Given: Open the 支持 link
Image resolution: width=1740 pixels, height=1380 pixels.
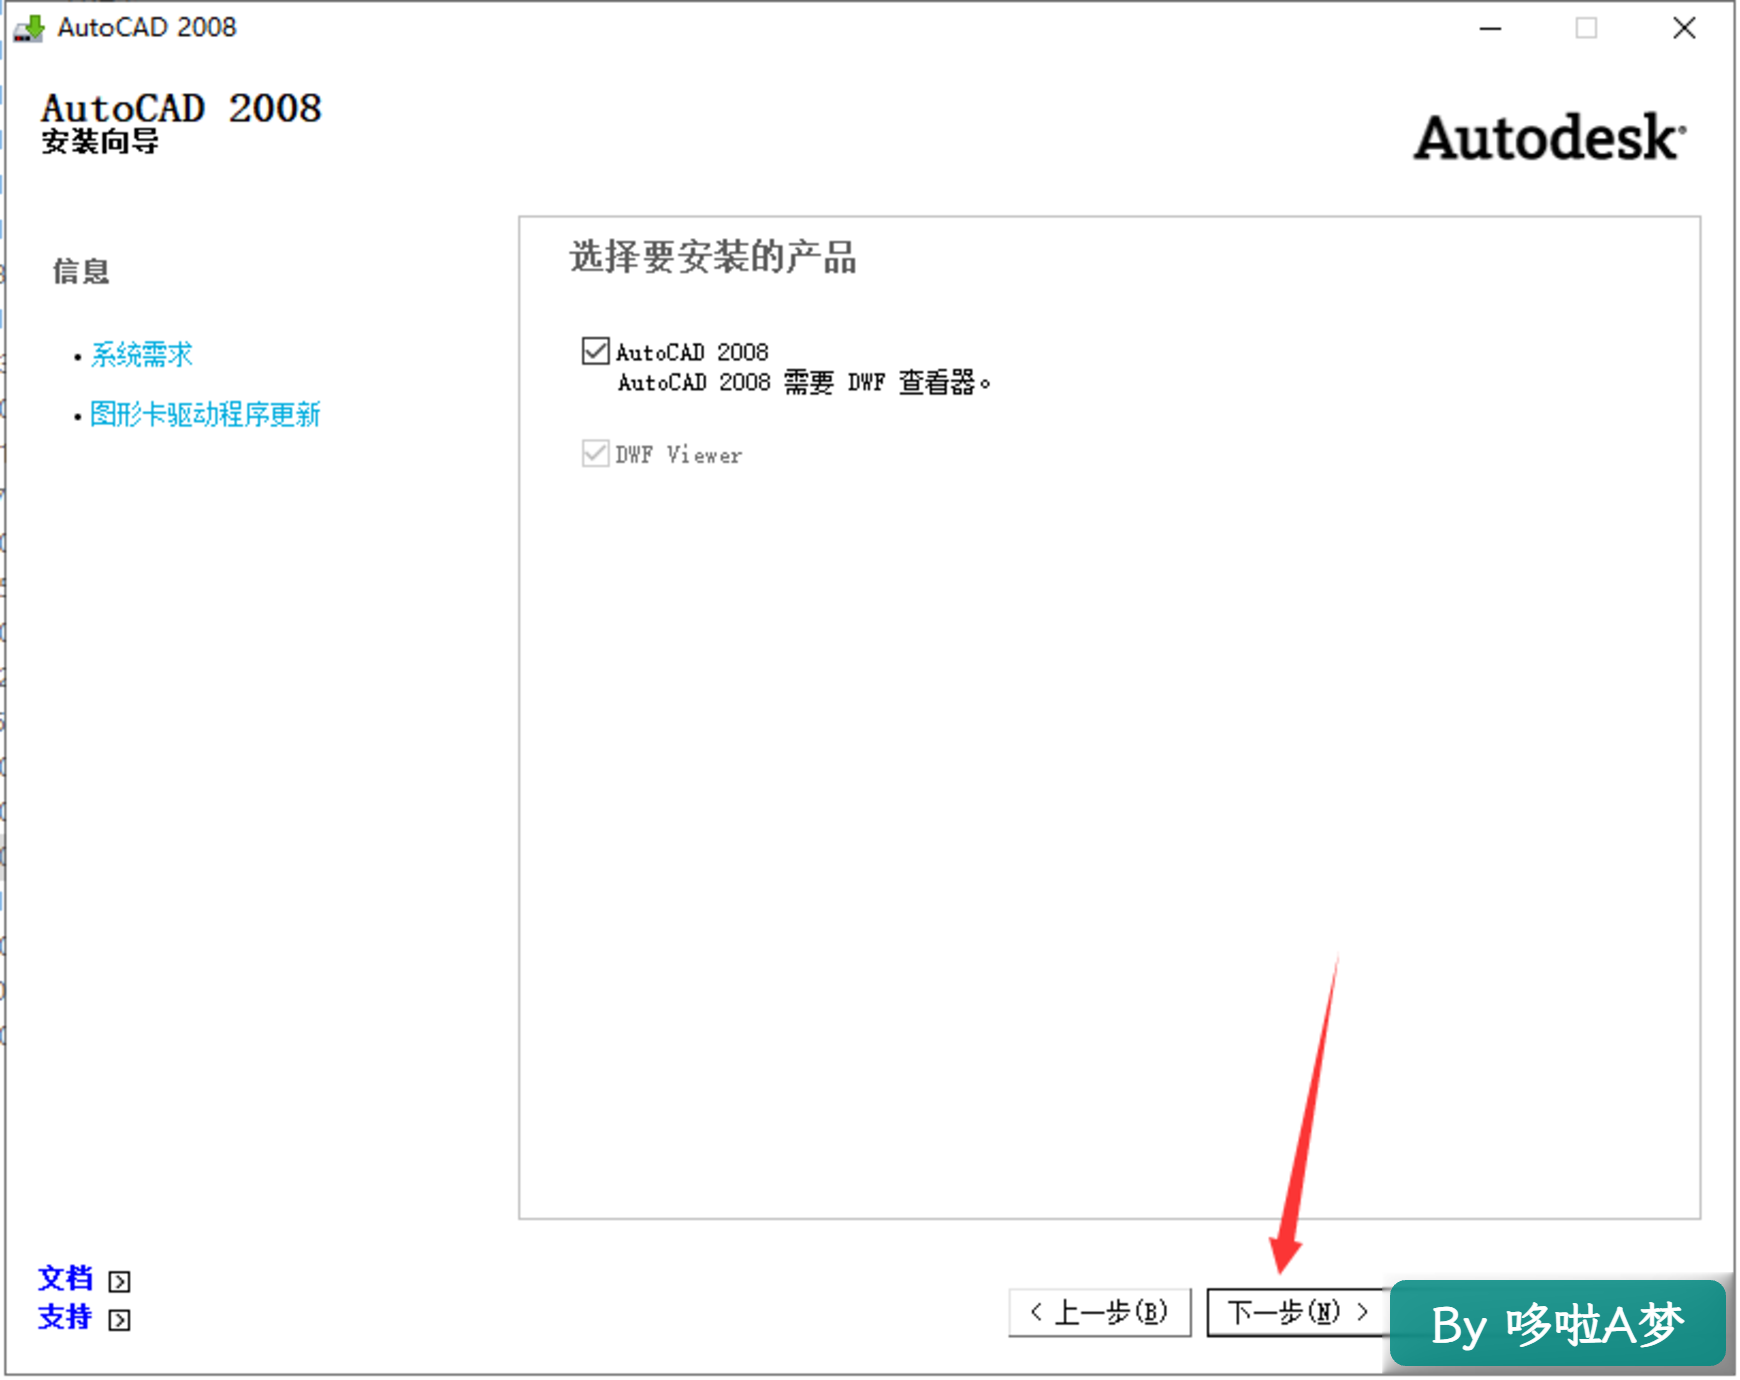Looking at the screenshot, I should (65, 1317).
